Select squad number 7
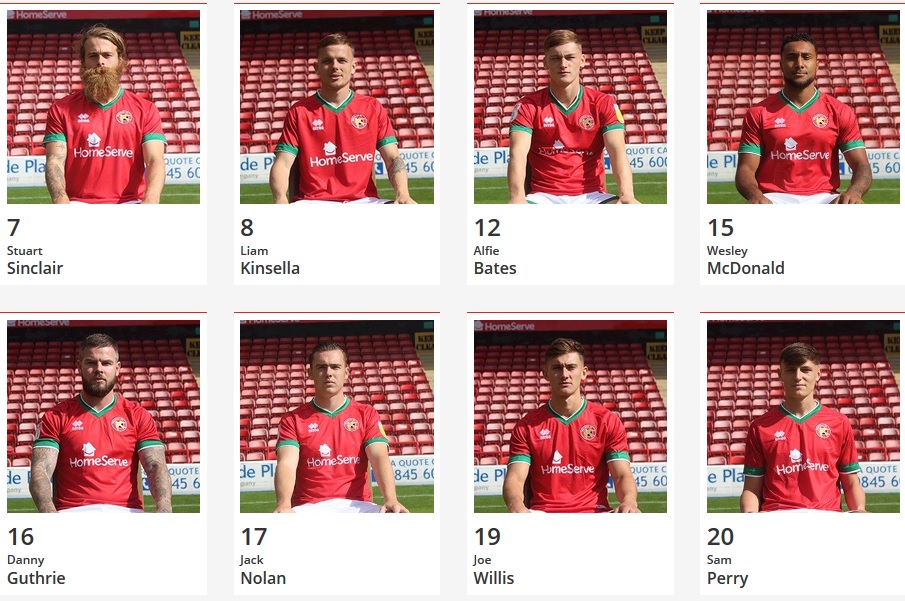Image resolution: width=905 pixels, height=601 pixels. point(14,228)
